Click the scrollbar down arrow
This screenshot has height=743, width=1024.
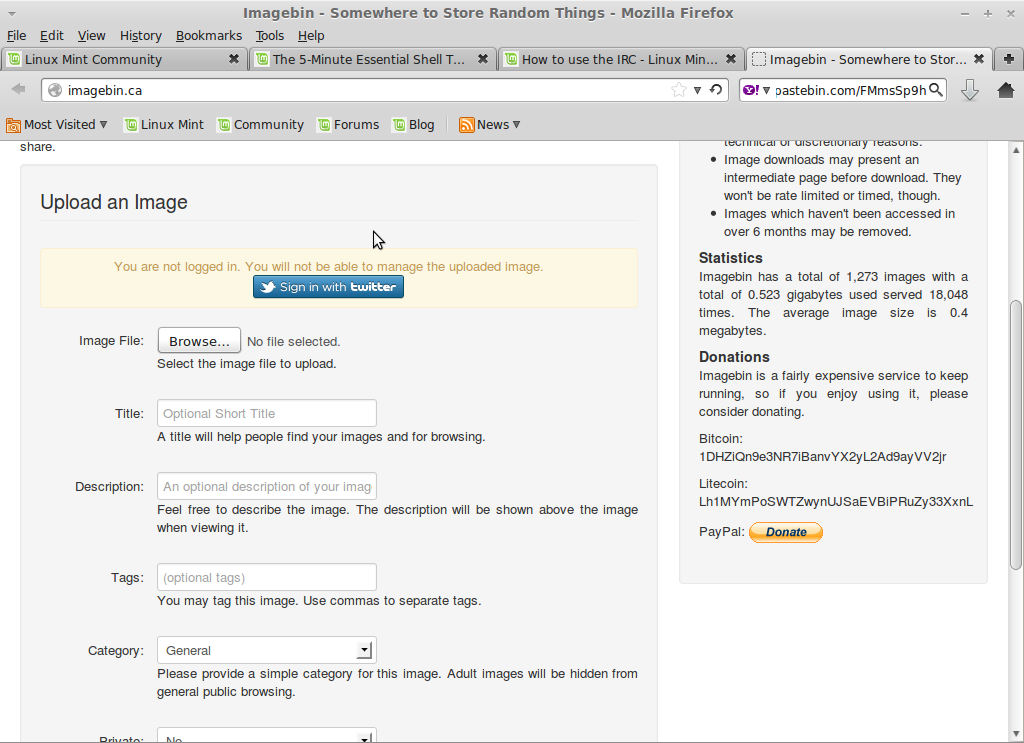1016,734
